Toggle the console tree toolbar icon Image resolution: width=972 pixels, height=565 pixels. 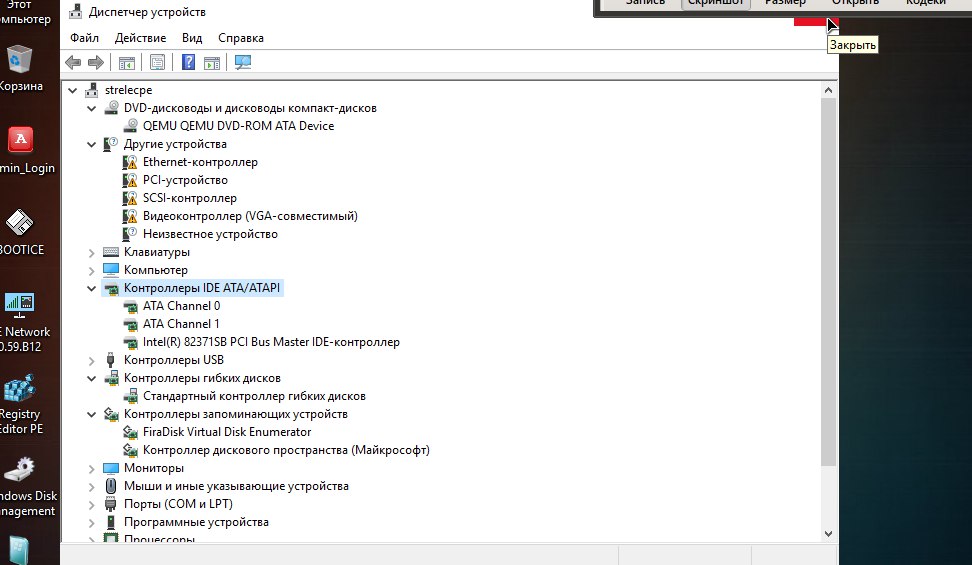(126, 62)
